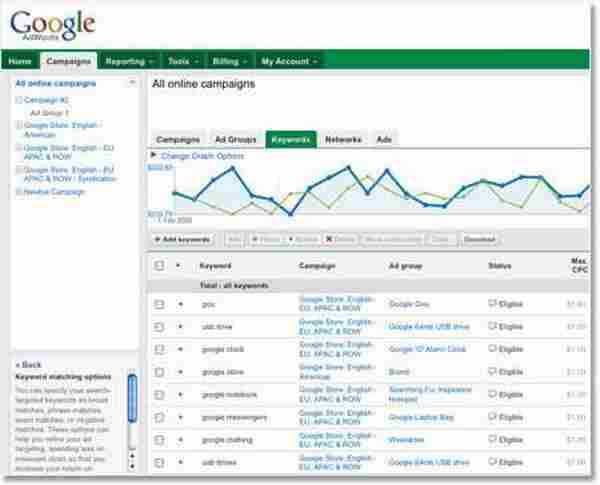
Task: Click the Eligible speech bubble for google clothing
Action: click(x=492, y=439)
